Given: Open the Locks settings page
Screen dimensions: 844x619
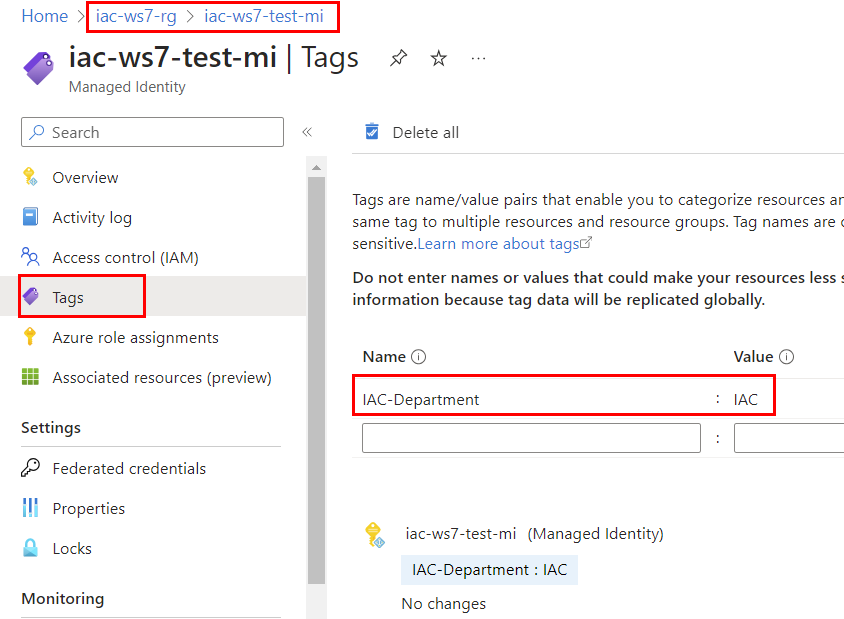Looking at the screenshot, I should coord(72,549).
